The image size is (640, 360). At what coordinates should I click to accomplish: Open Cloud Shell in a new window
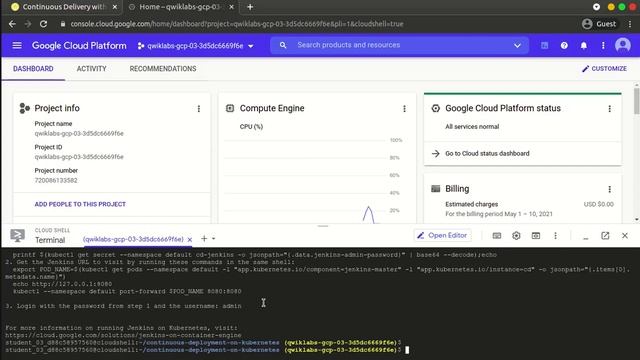point(605,236)
